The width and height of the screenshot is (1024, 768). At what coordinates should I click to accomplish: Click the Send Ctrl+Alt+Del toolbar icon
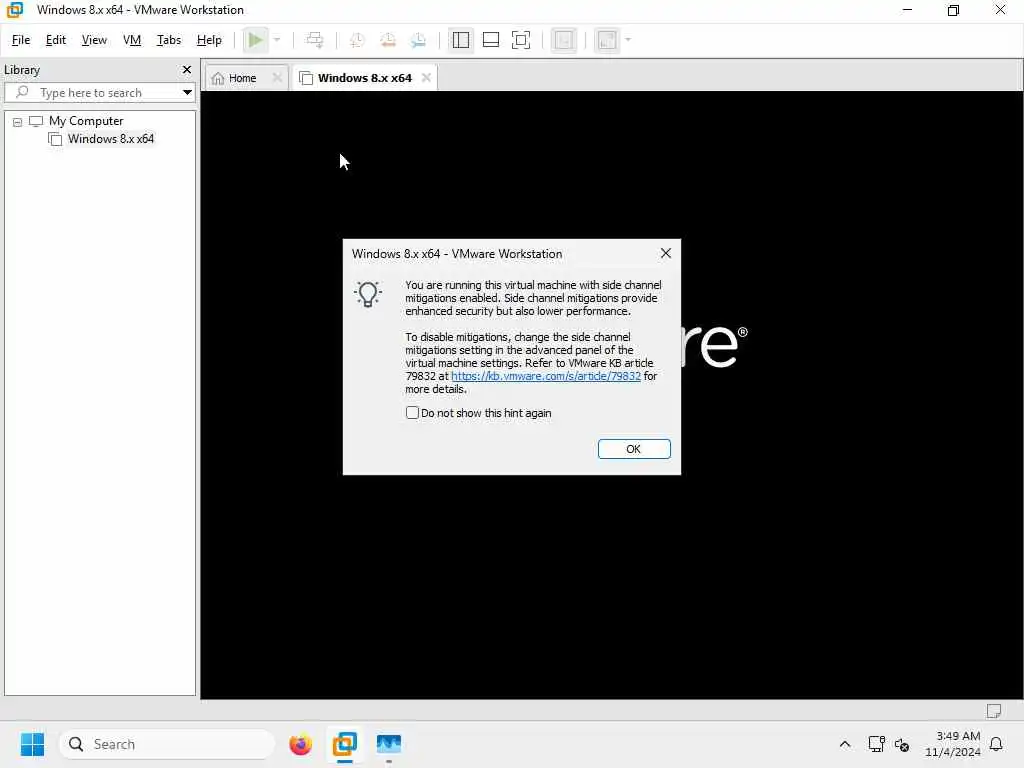point(315,40)
